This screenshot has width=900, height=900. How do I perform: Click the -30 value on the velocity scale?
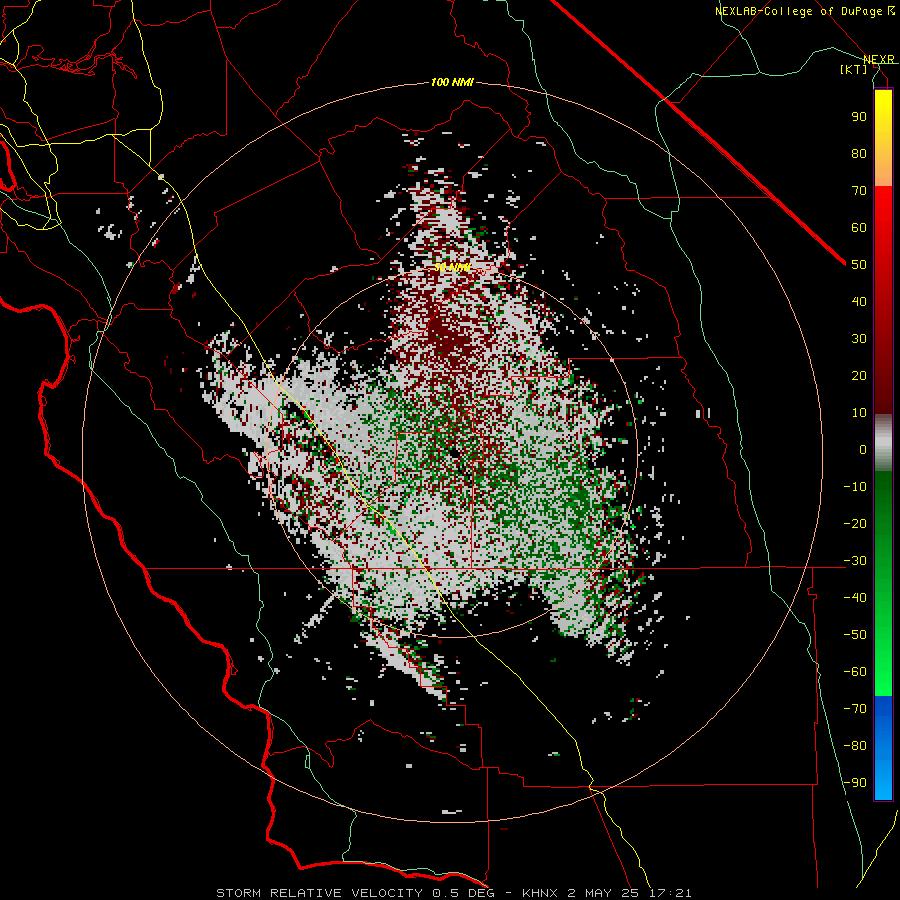(855, 561)
